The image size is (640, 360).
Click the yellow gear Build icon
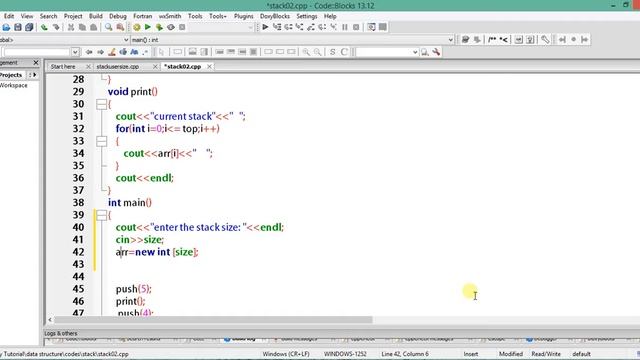136,27
